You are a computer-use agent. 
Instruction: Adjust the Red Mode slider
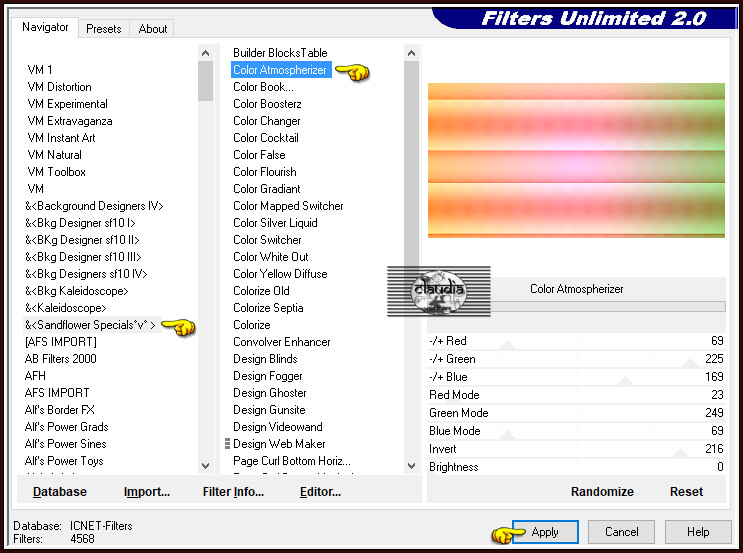pyautogui.click(x=576, y=395)
